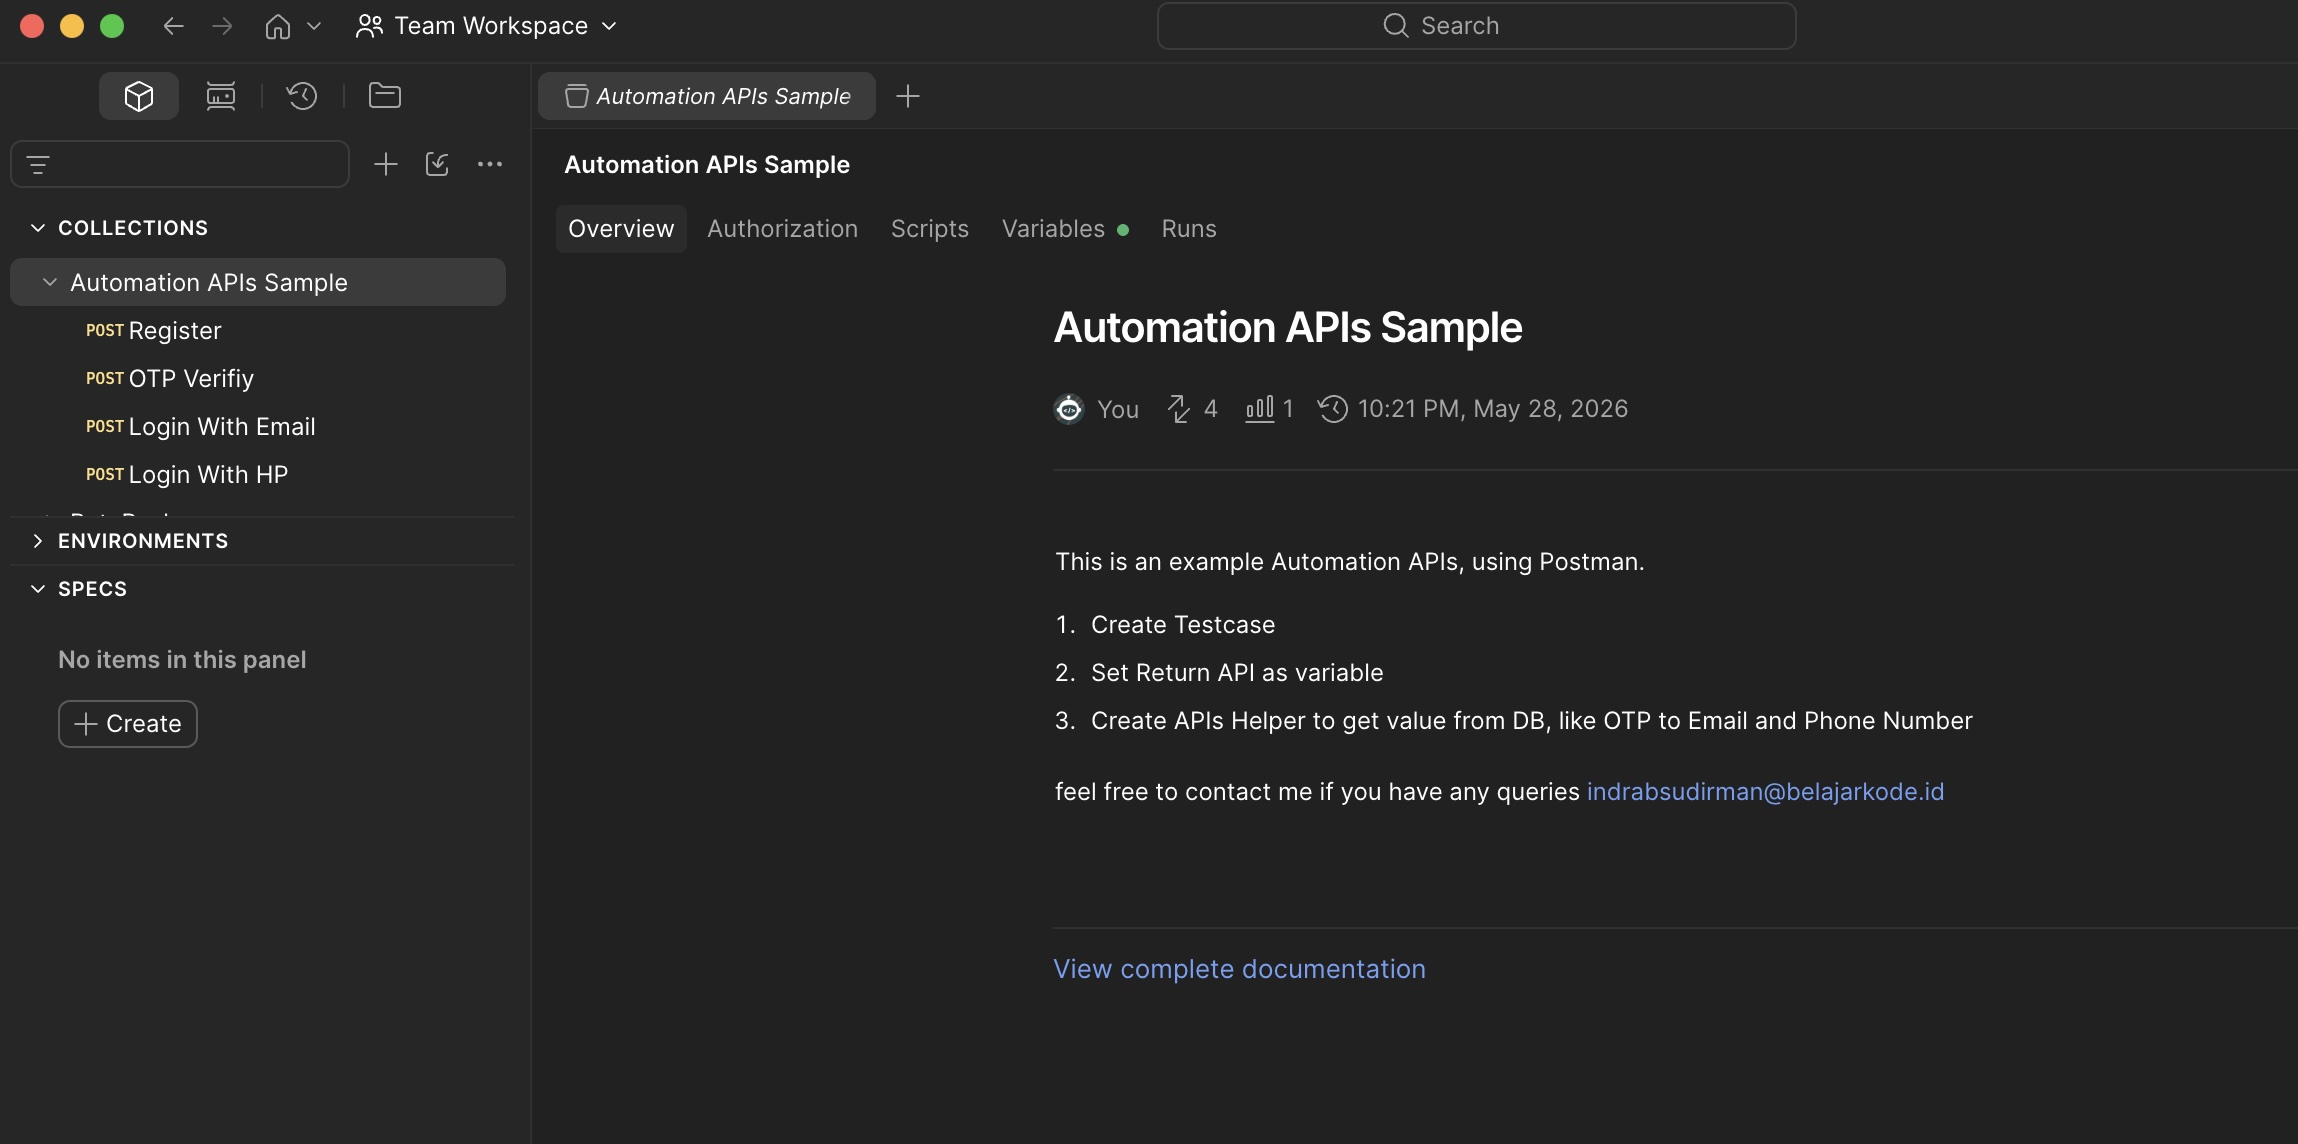The width and height of the screenshot is (2298, 1144).
Task: Open the POST Register request
Action: coord(154,331)
